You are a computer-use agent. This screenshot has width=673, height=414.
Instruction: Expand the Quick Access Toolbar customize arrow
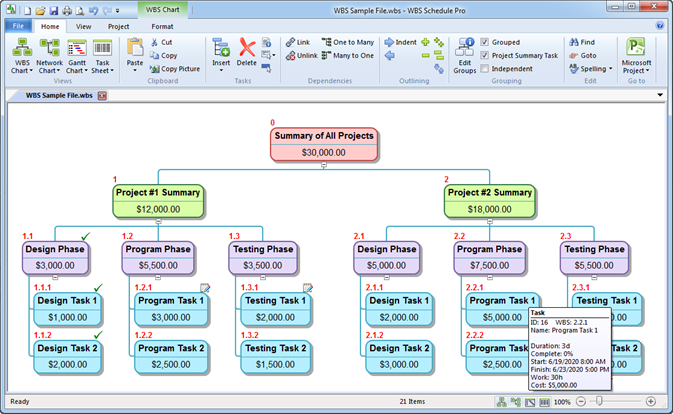point(118,11)
